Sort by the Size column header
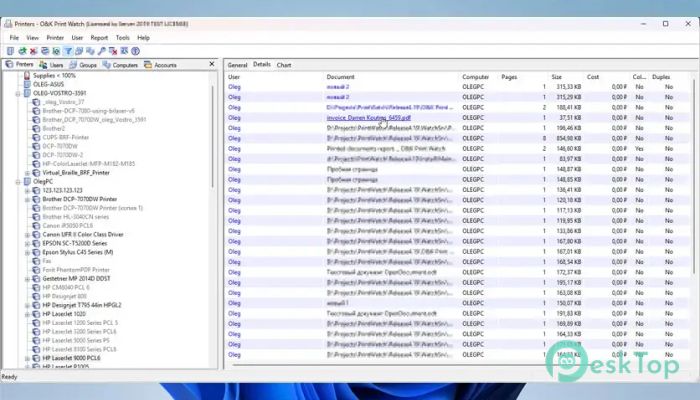The image size is (700, 400). [556, 77]
